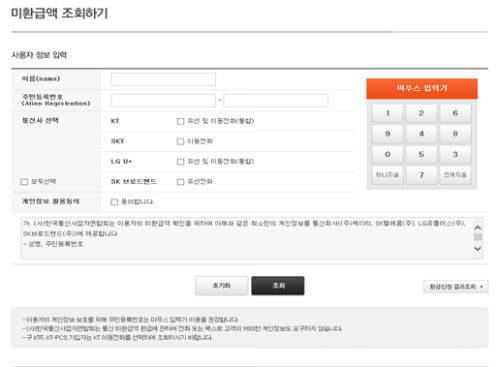This screenshot has width=500, height=367.
Task: Focus the first 주민등록번호 input box
Action: [163, 100]
